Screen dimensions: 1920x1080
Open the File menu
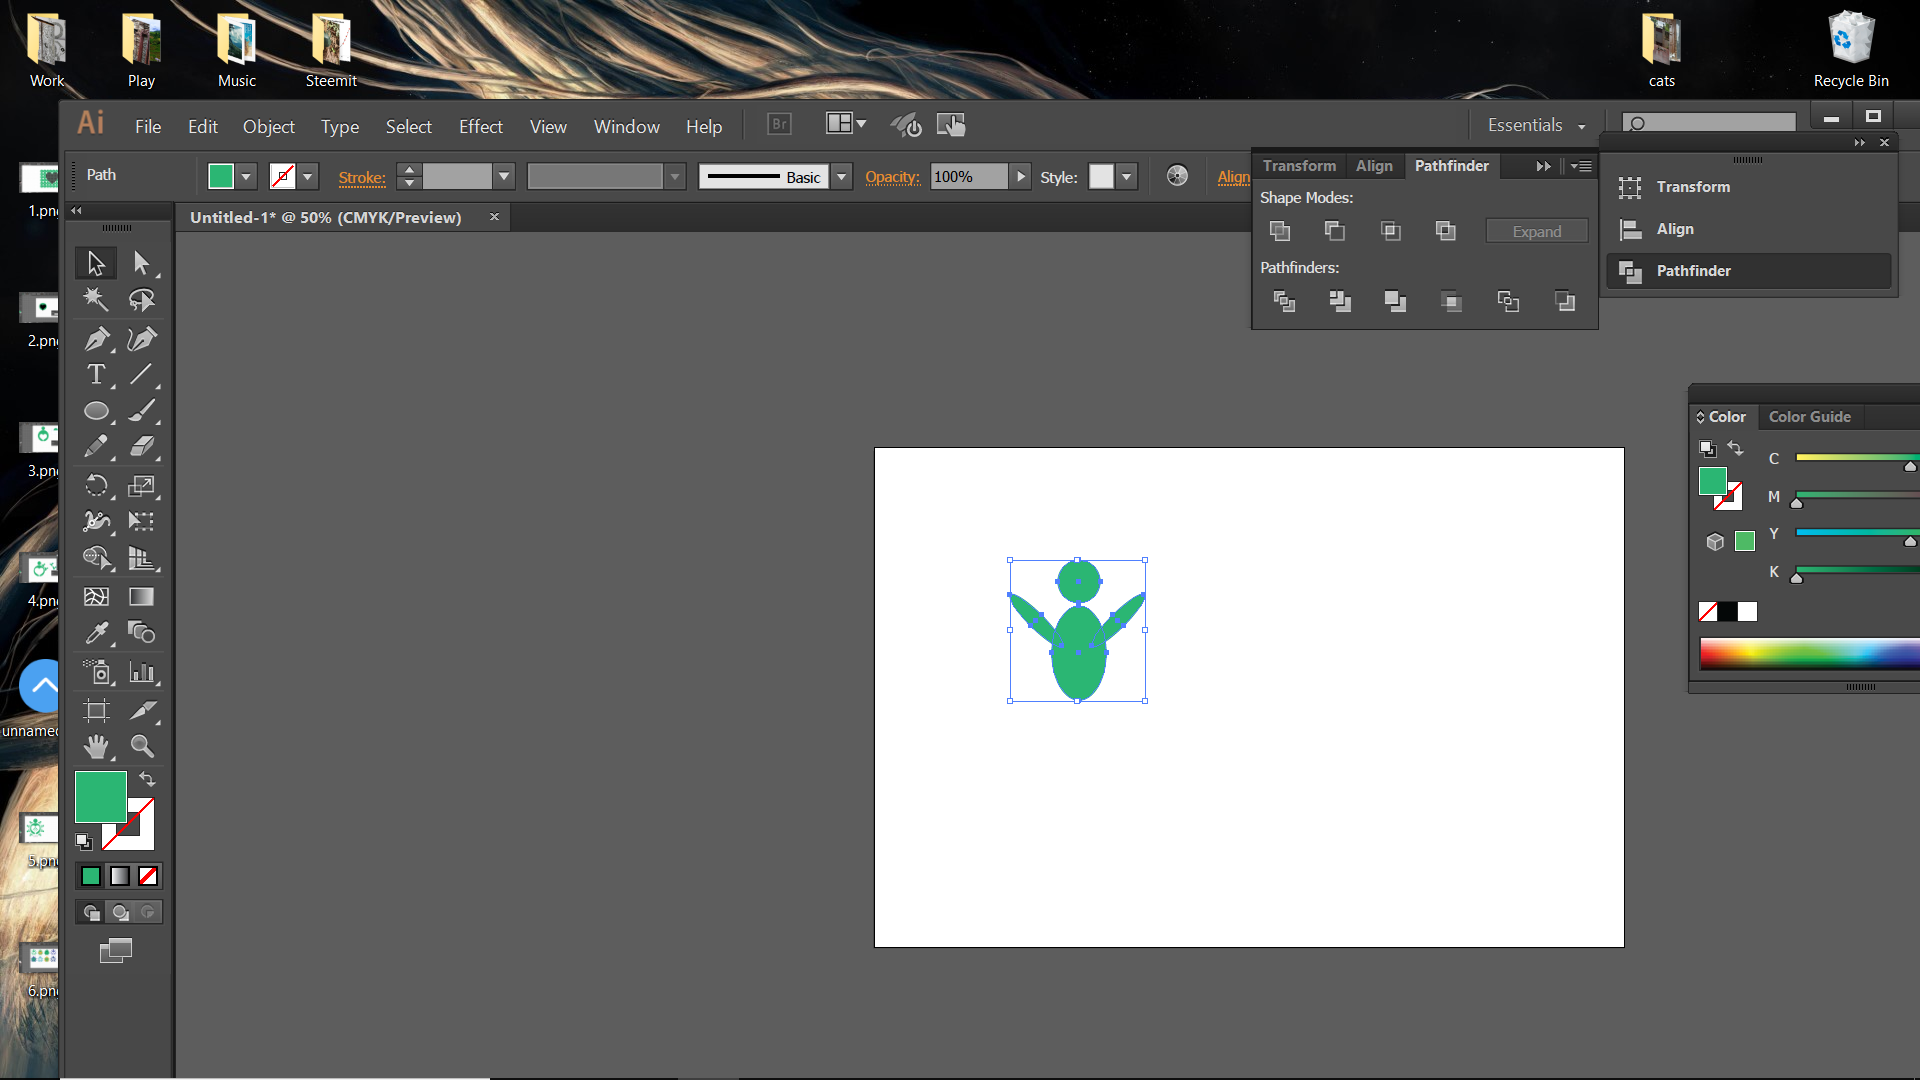coord(148,127)
